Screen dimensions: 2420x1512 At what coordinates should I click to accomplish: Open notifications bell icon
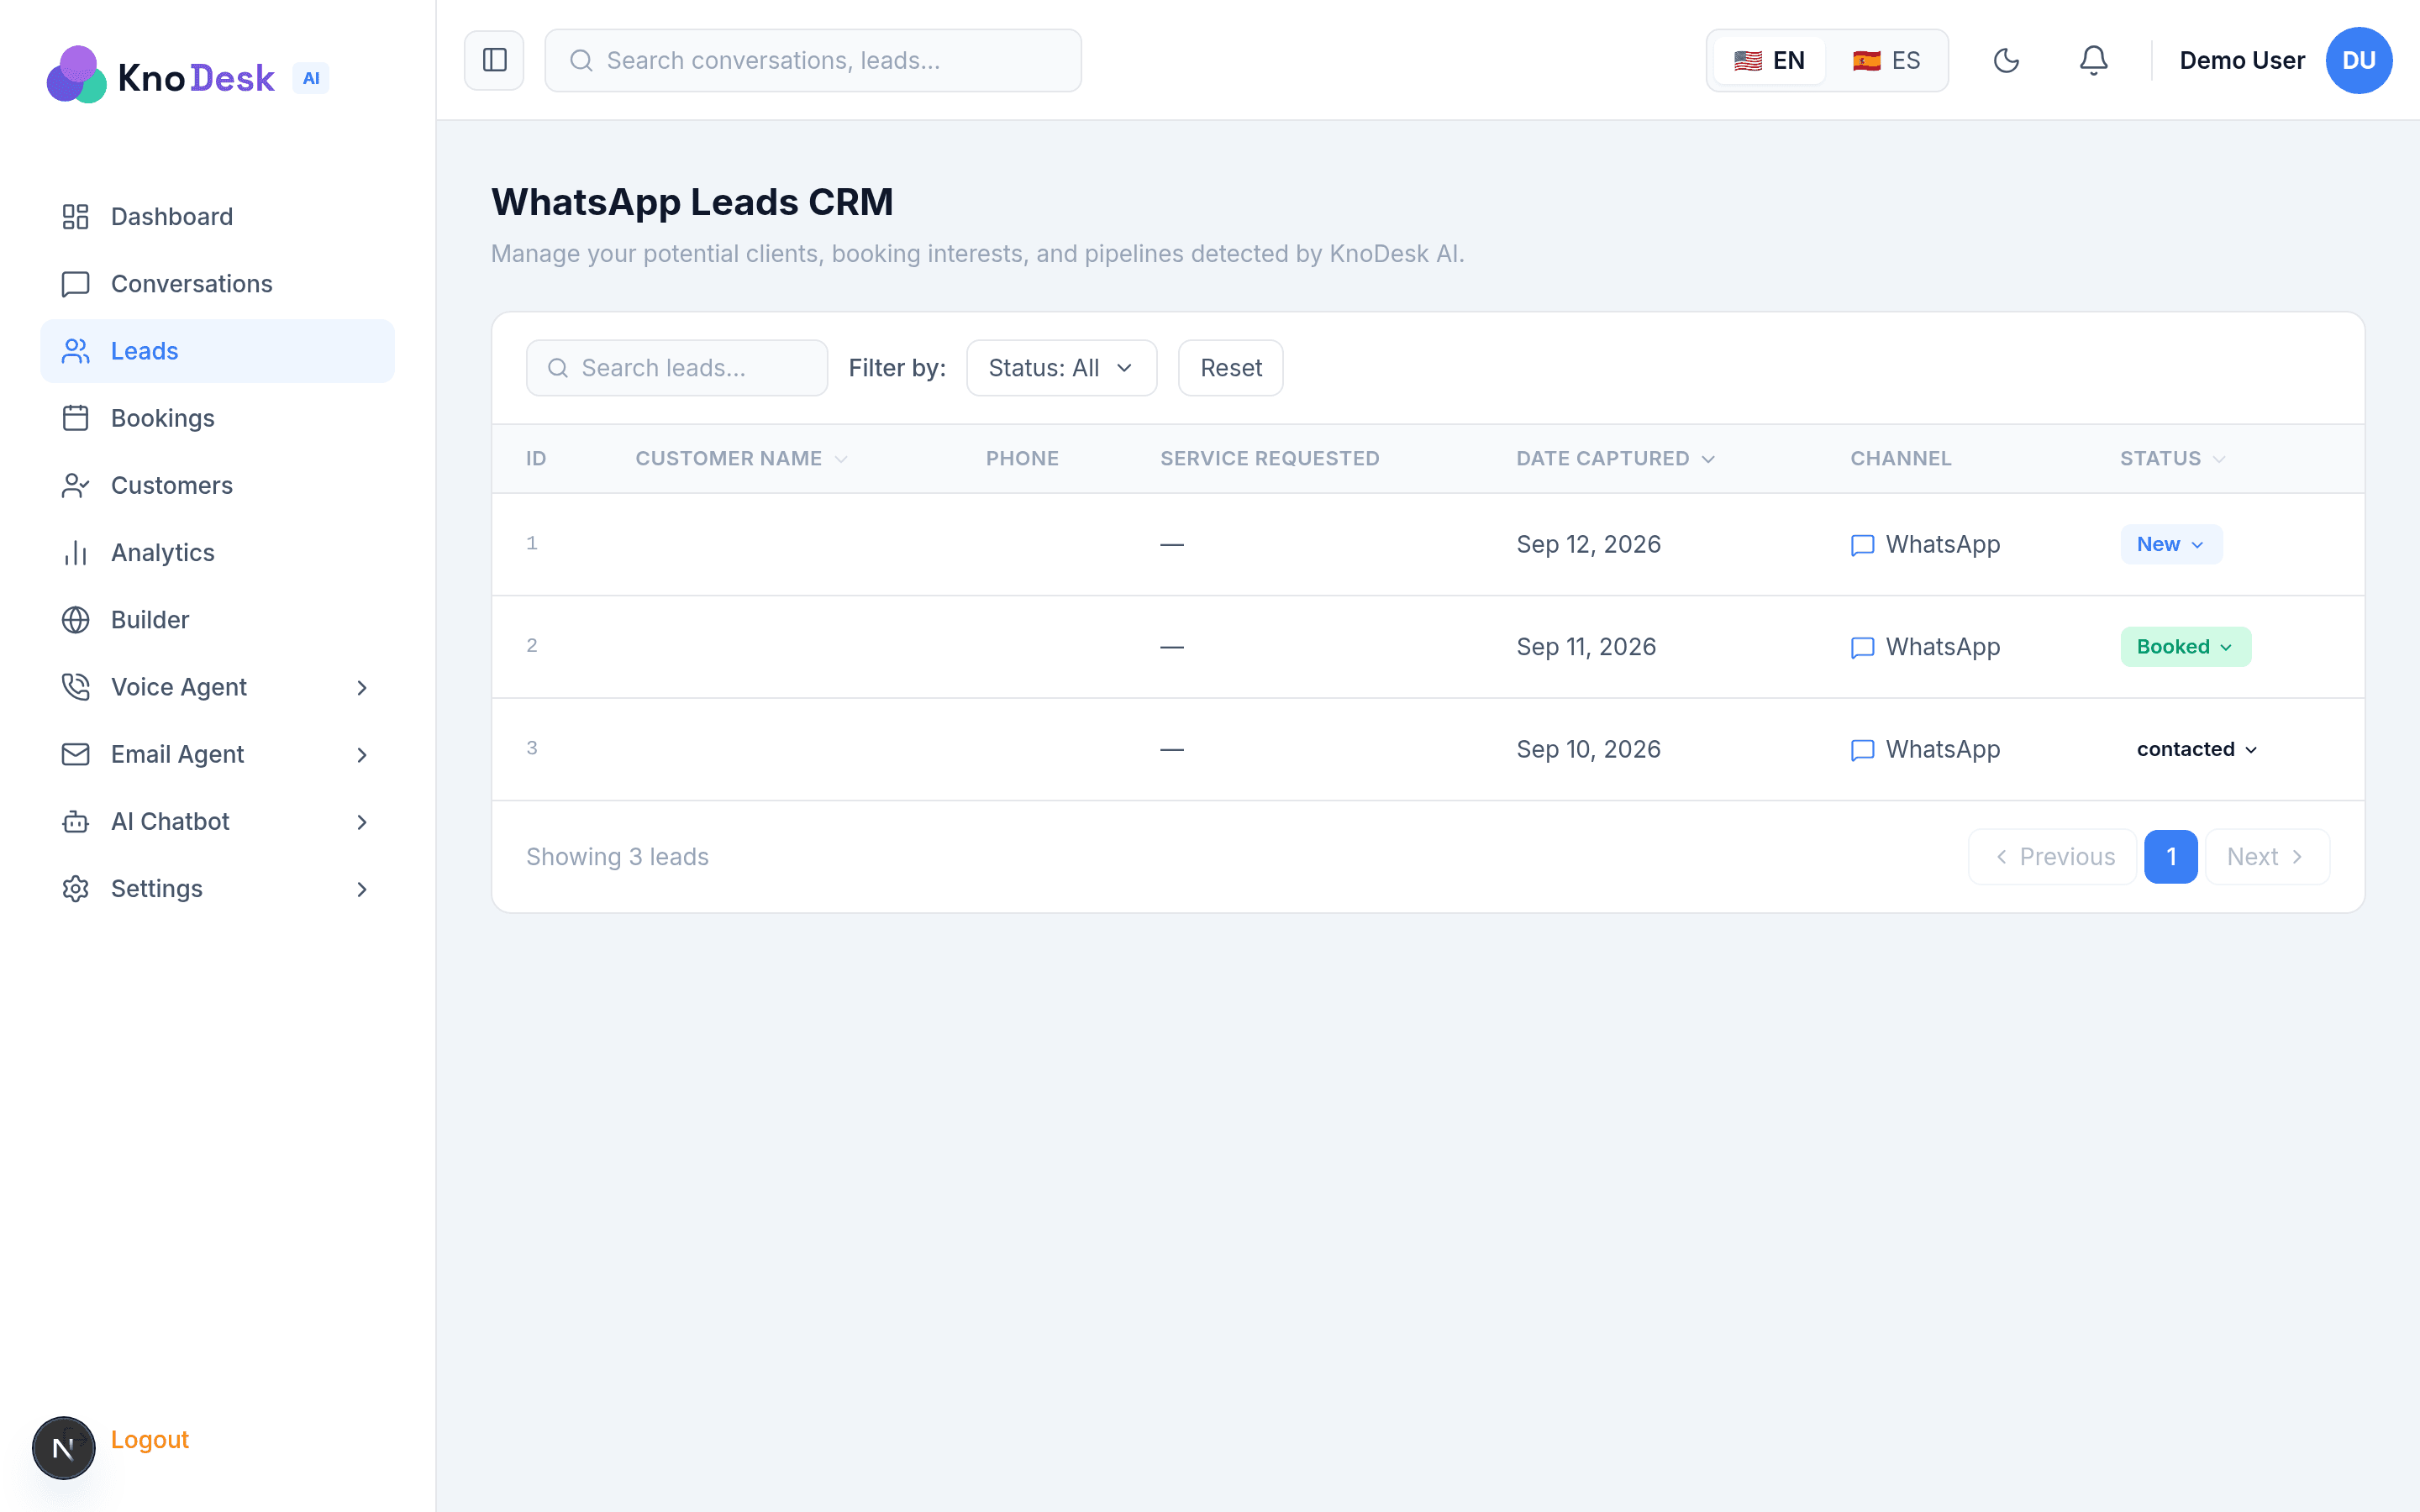tap(2093, 60)
